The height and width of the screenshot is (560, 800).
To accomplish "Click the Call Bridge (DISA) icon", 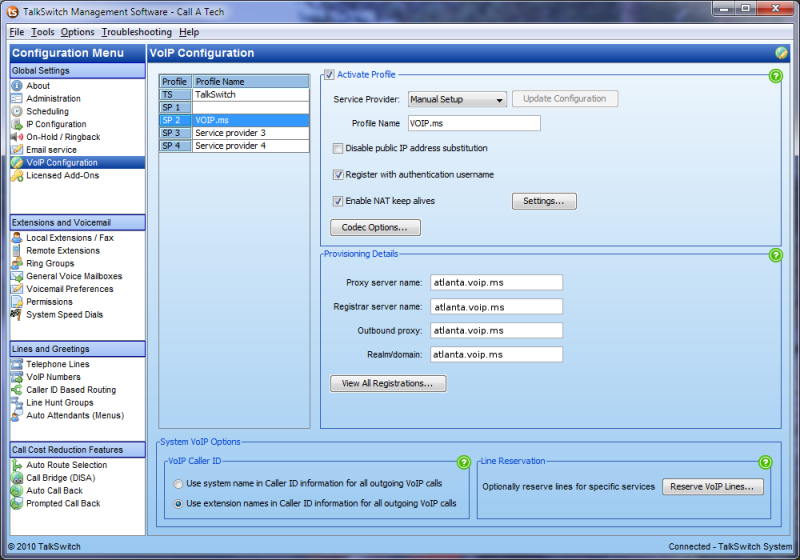I will coord(17,478).
